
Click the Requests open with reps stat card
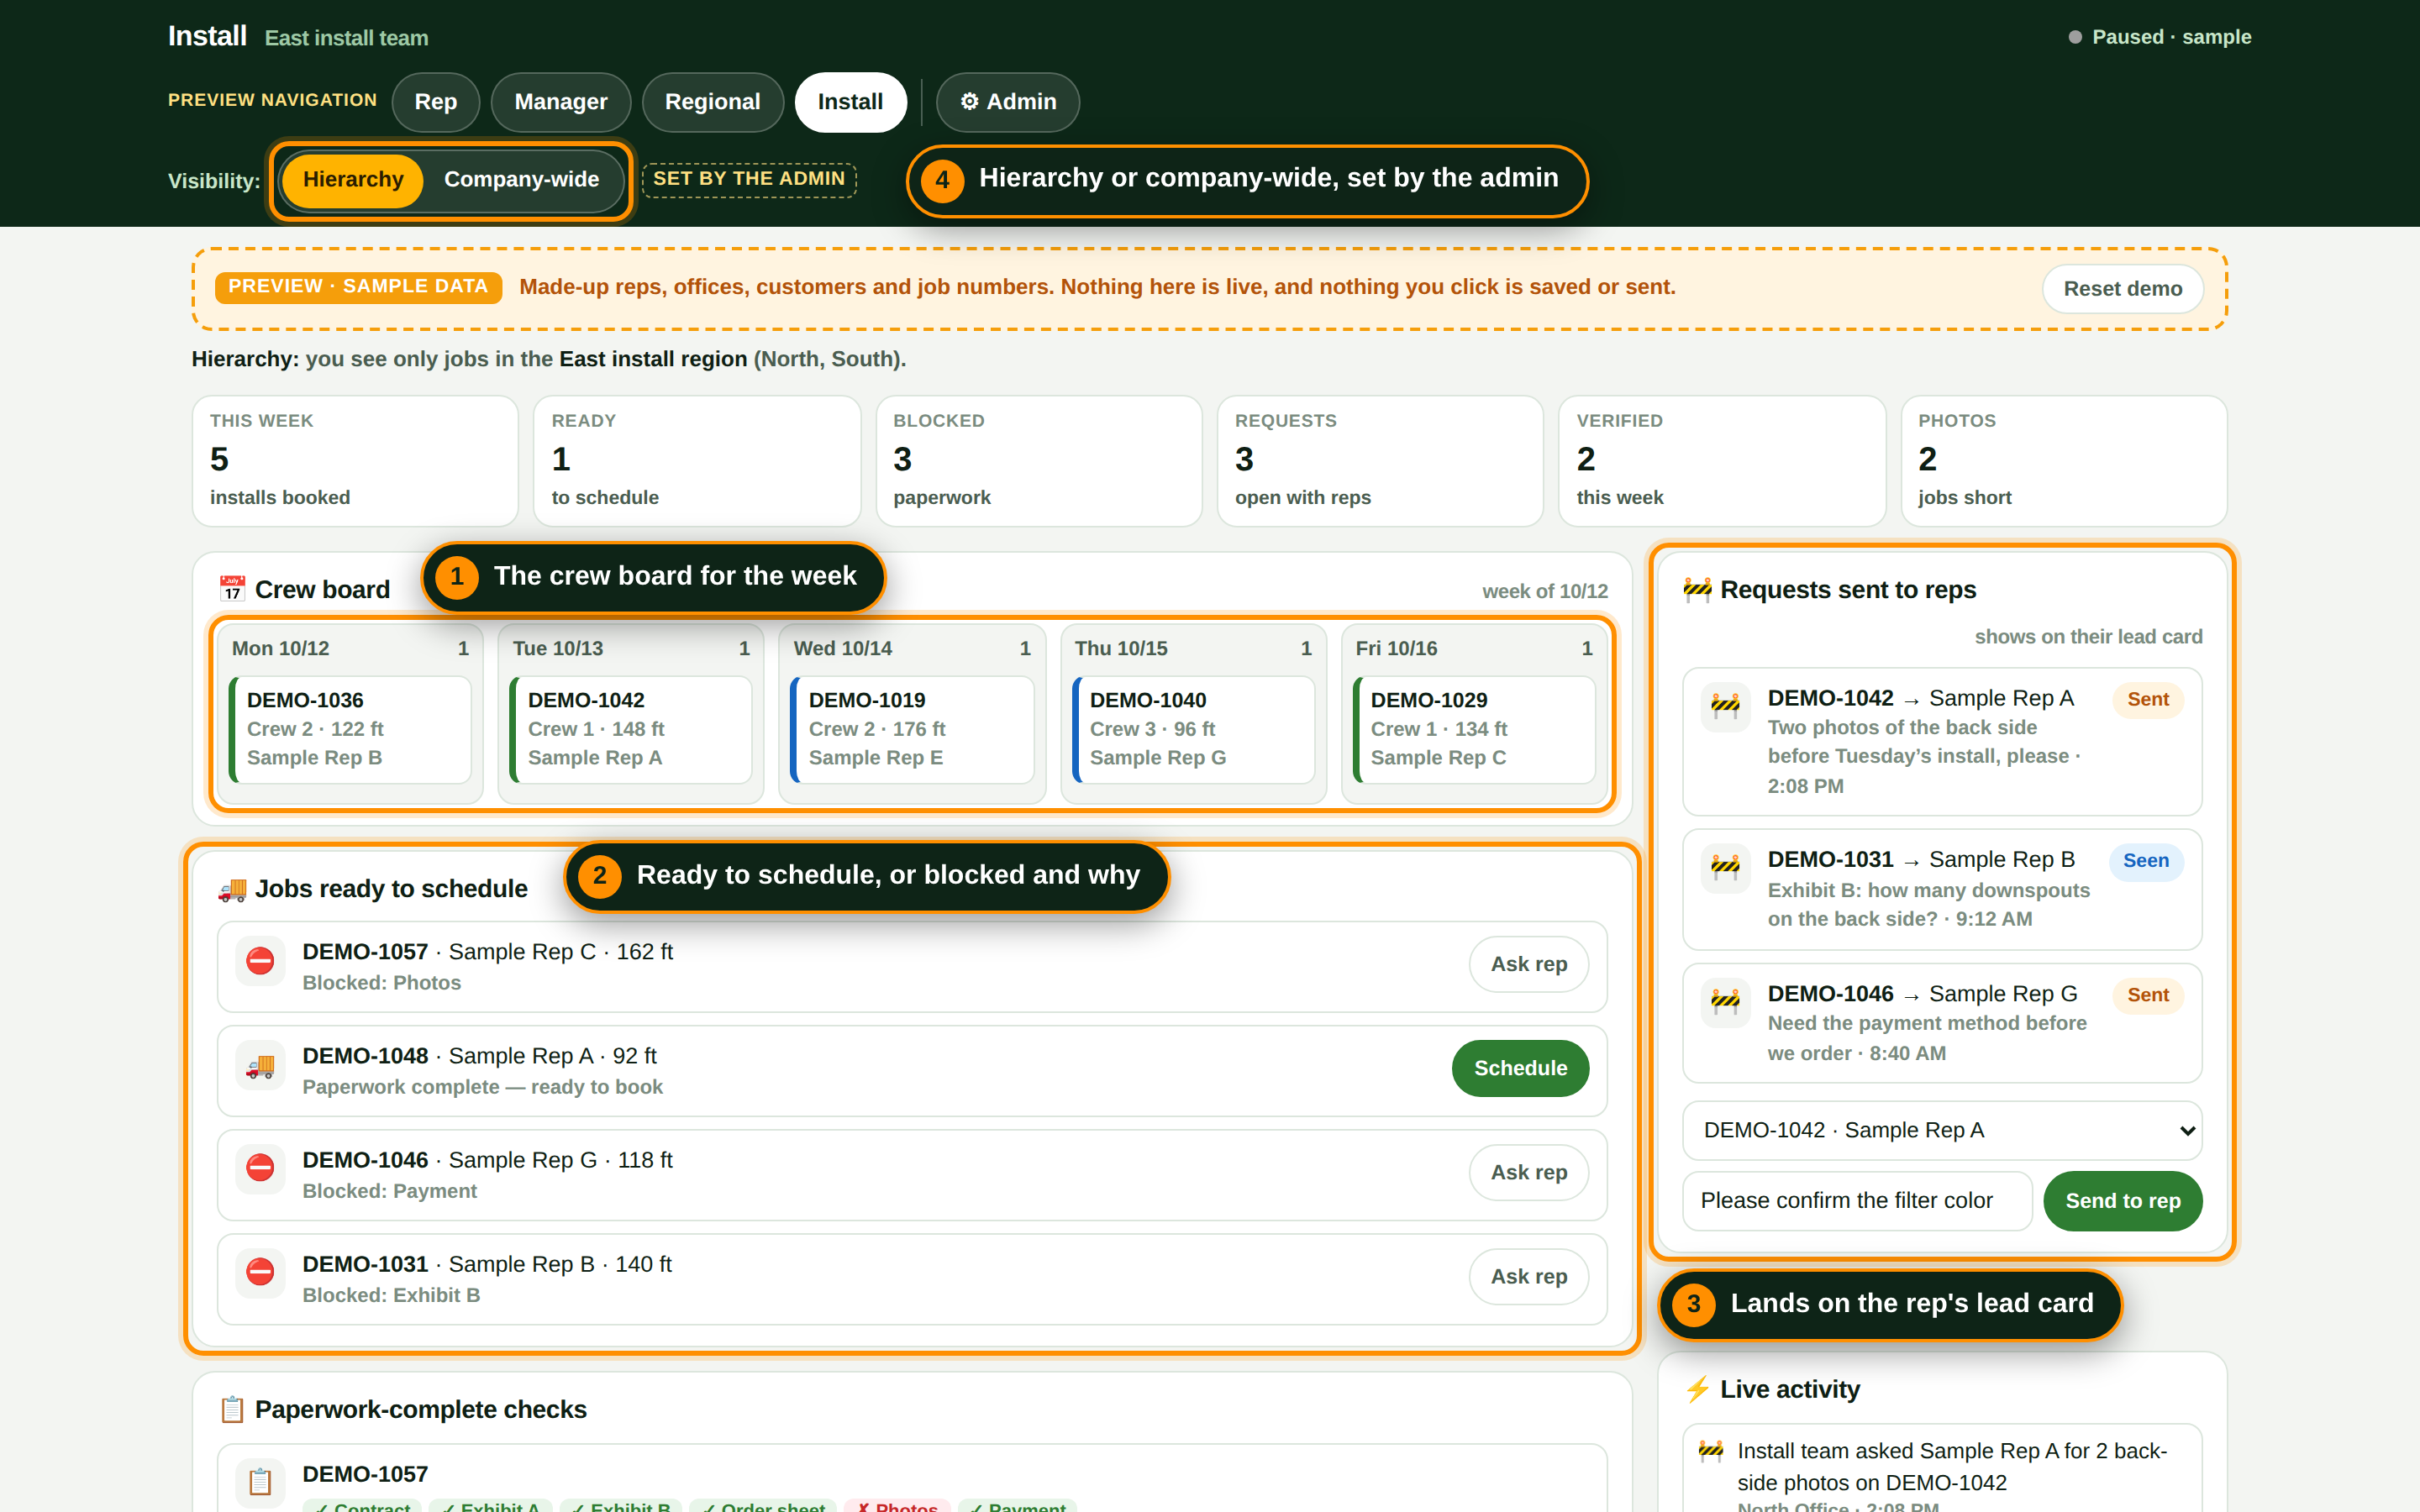1380,461
